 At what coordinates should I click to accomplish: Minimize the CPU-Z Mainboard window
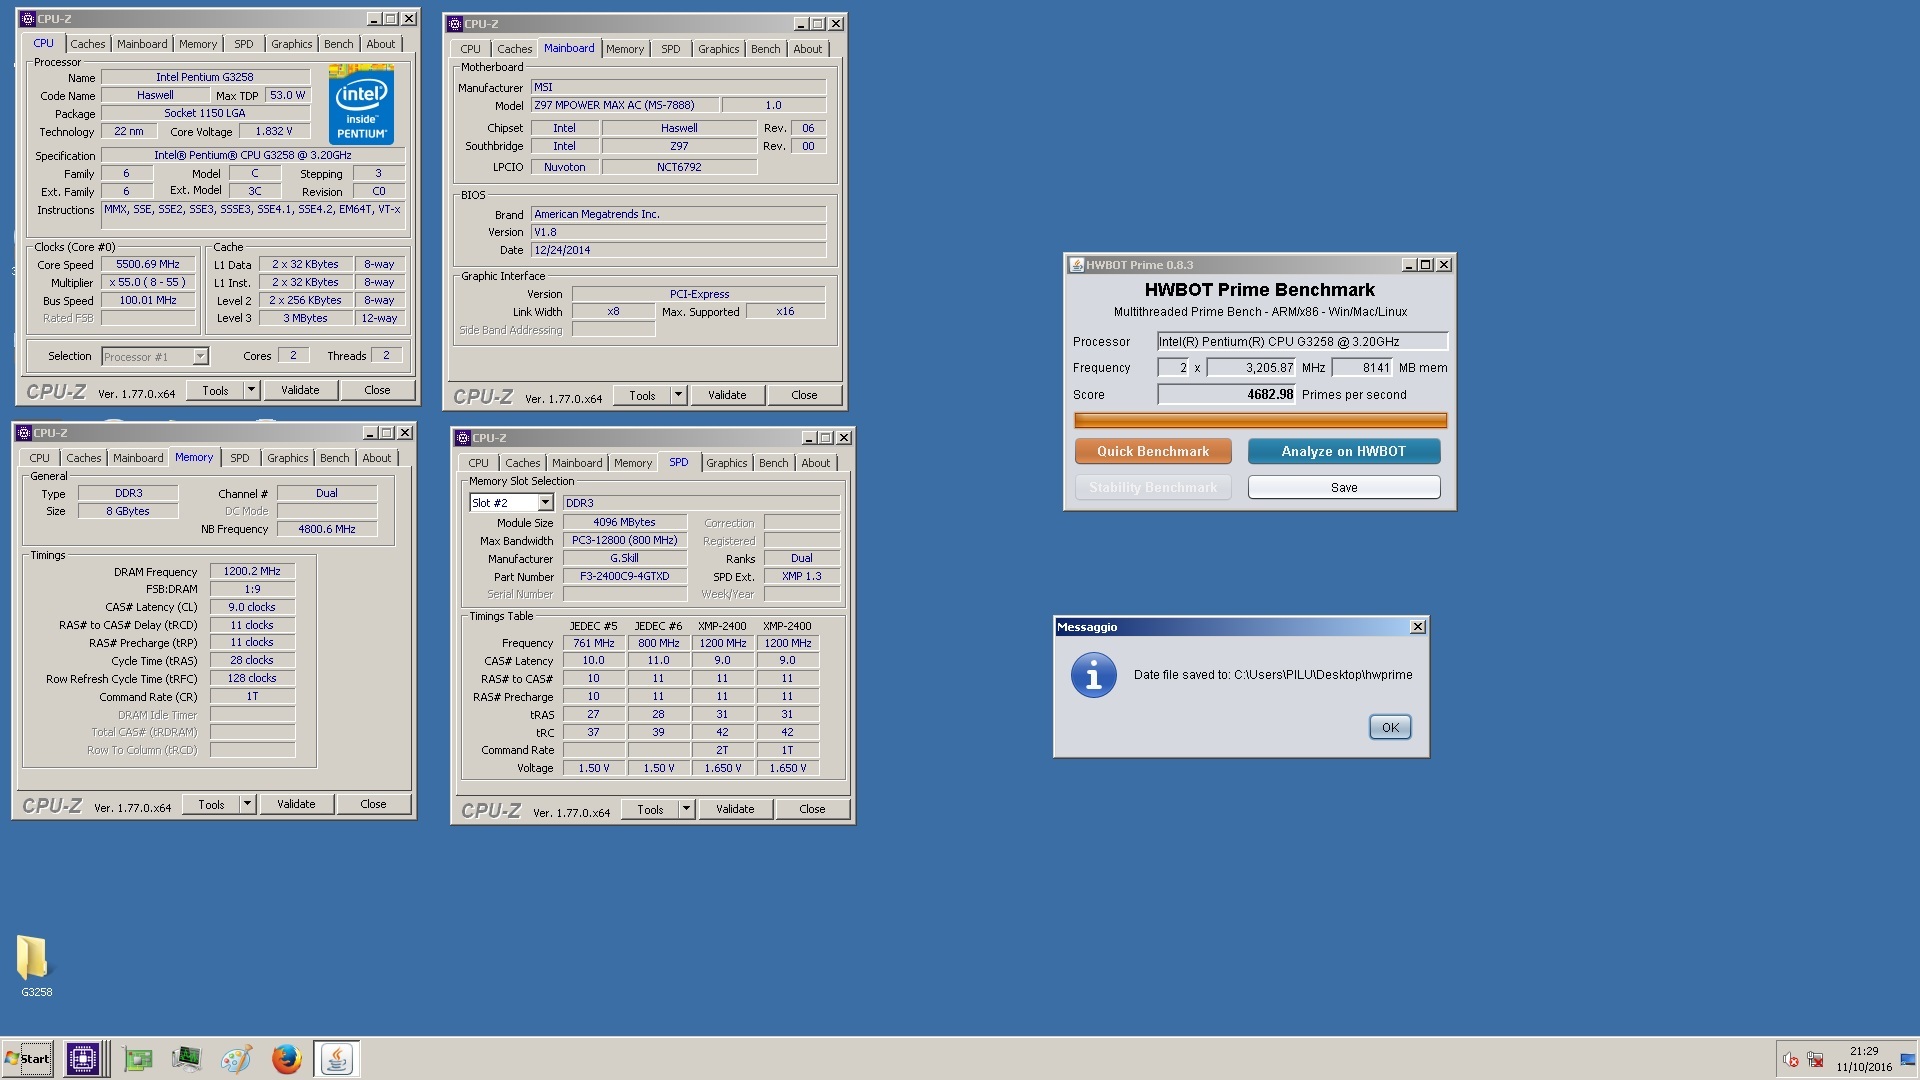pyautogui.click(x=800, y=24)
